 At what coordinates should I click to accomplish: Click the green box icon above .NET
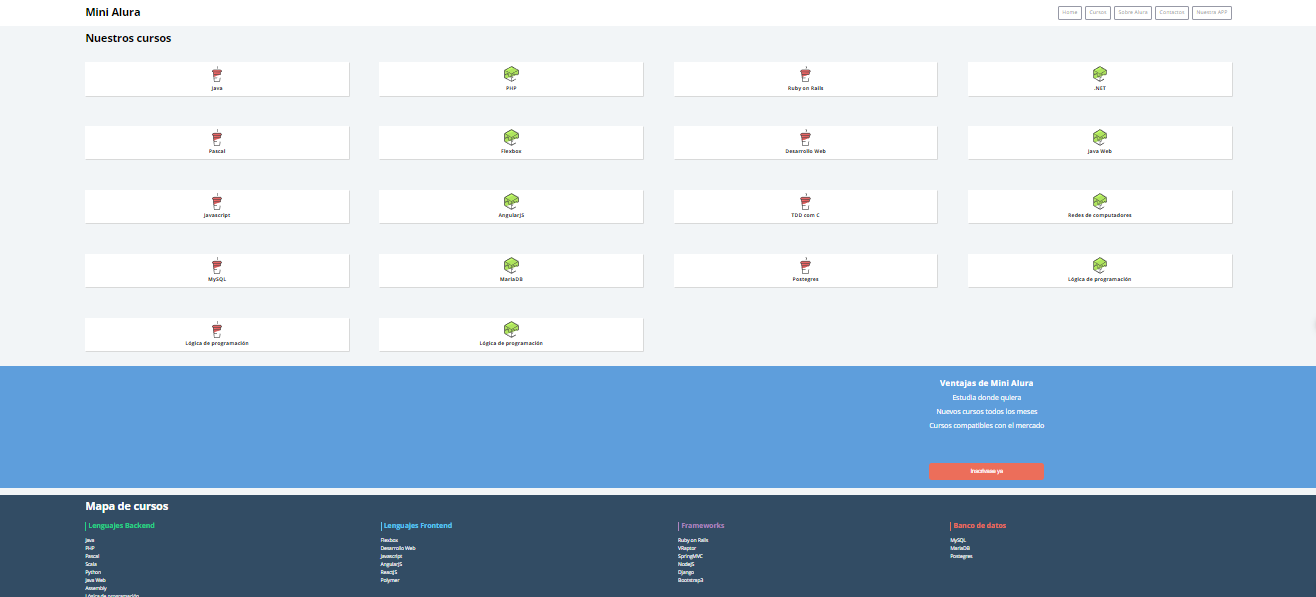point(1100,74)
